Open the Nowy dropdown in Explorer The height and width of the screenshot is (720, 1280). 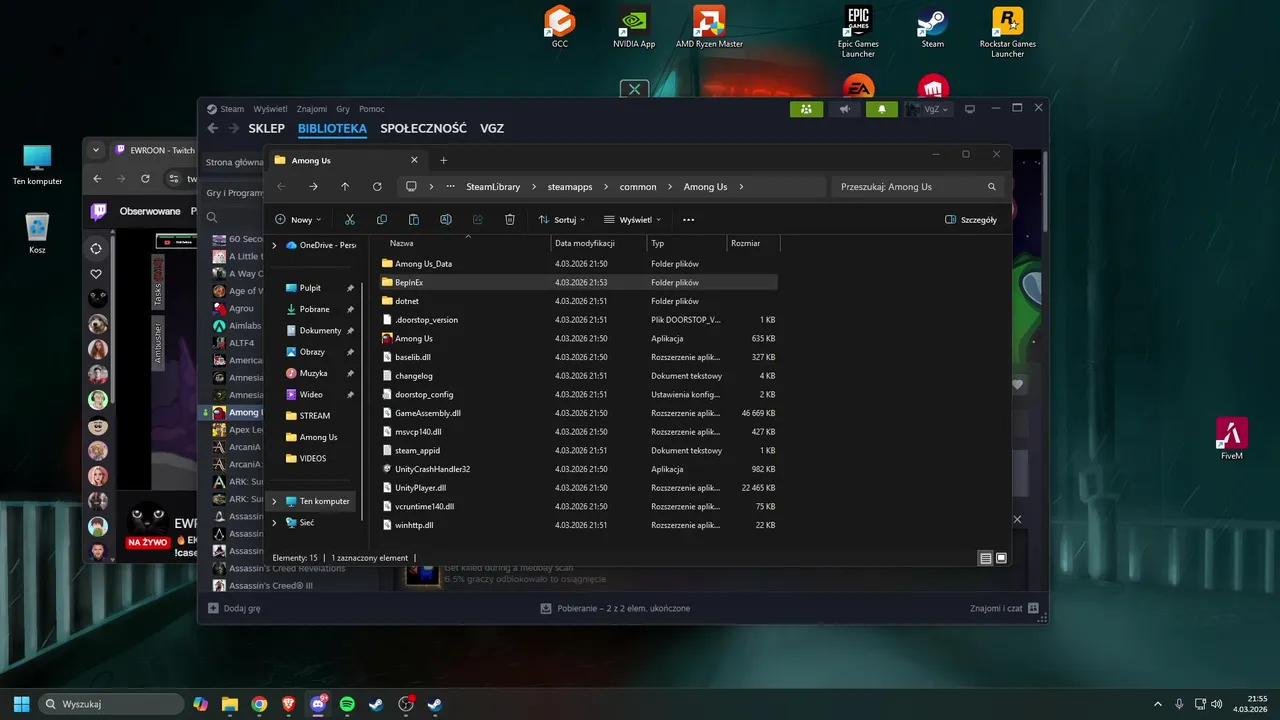click(298, 219)
